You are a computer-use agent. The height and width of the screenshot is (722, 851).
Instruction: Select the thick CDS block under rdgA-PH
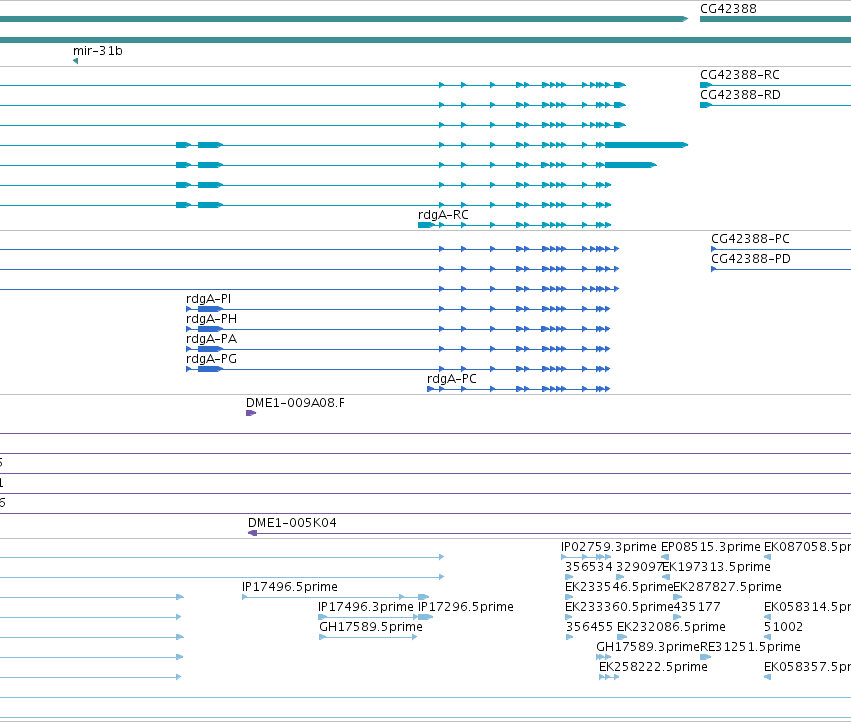[210, 330]
